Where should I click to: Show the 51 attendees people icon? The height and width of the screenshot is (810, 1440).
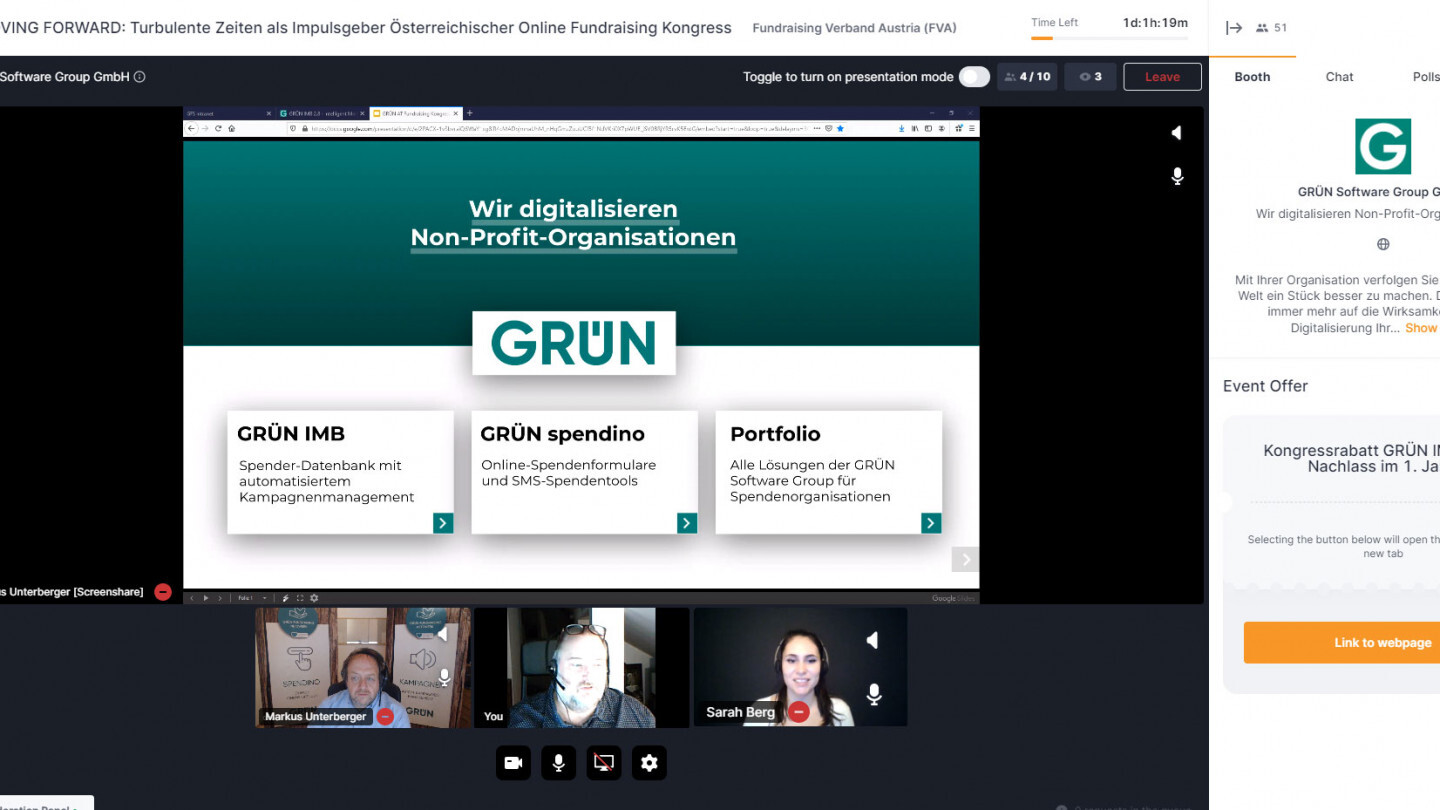[1262, 28]
